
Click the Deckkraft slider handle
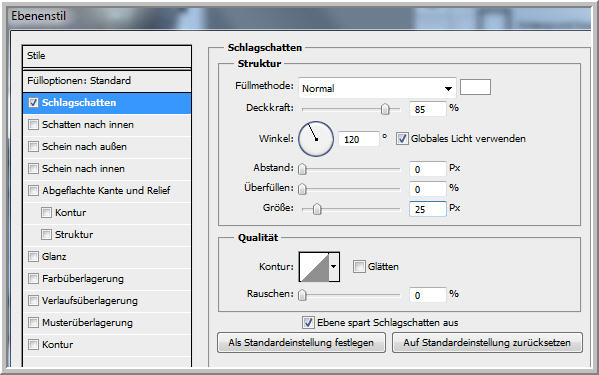coord(385,109)
